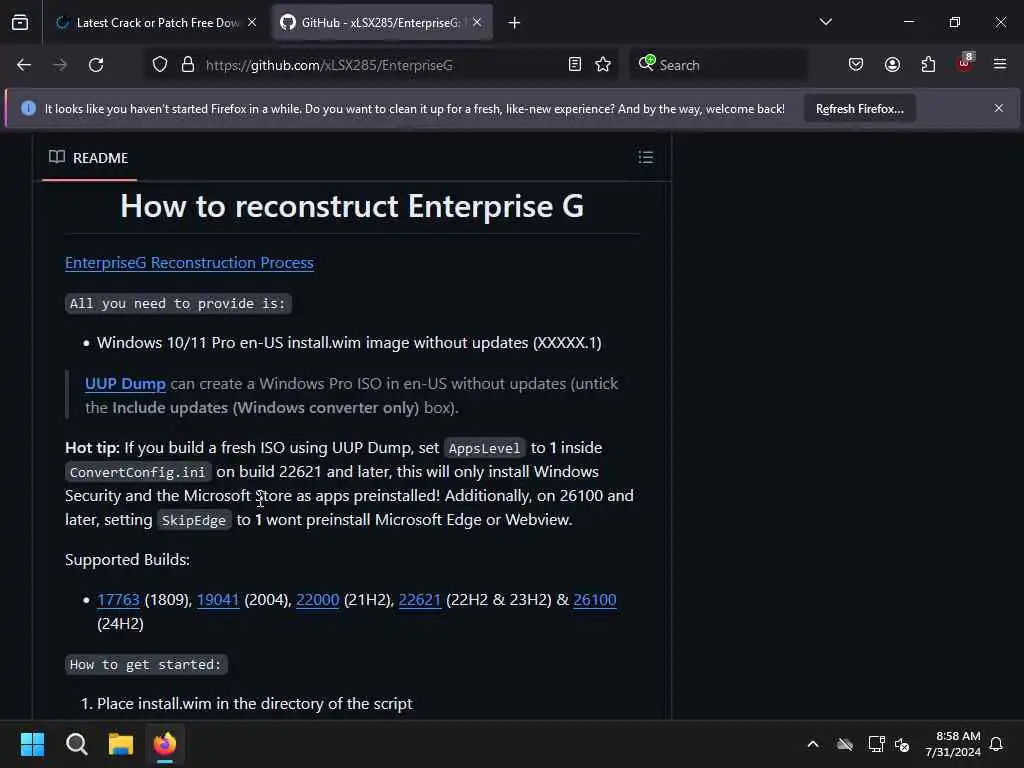Click the 'How to reconstruct Enterprise G' heading

tap(352, 206)
